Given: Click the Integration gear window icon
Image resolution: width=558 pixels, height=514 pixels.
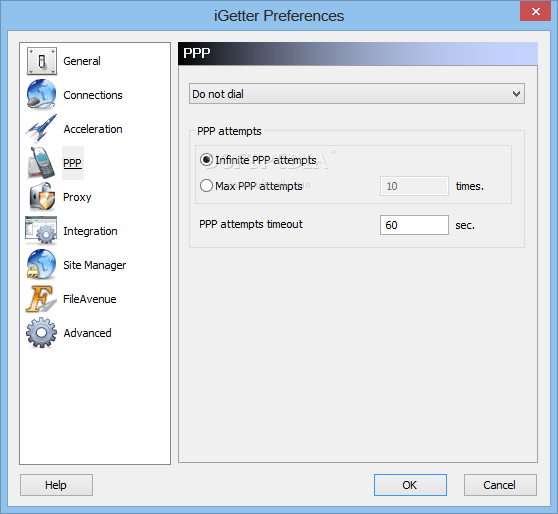Looking at the screenshot, I should tap(41, 230).
